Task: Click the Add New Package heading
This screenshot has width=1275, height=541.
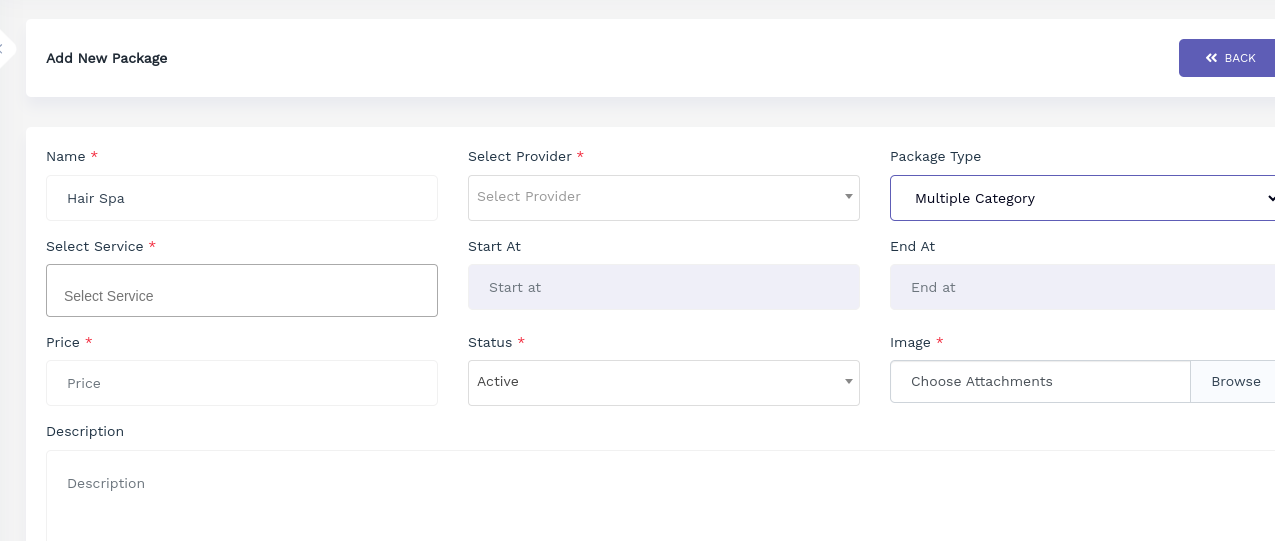Action: coord(107,58)
